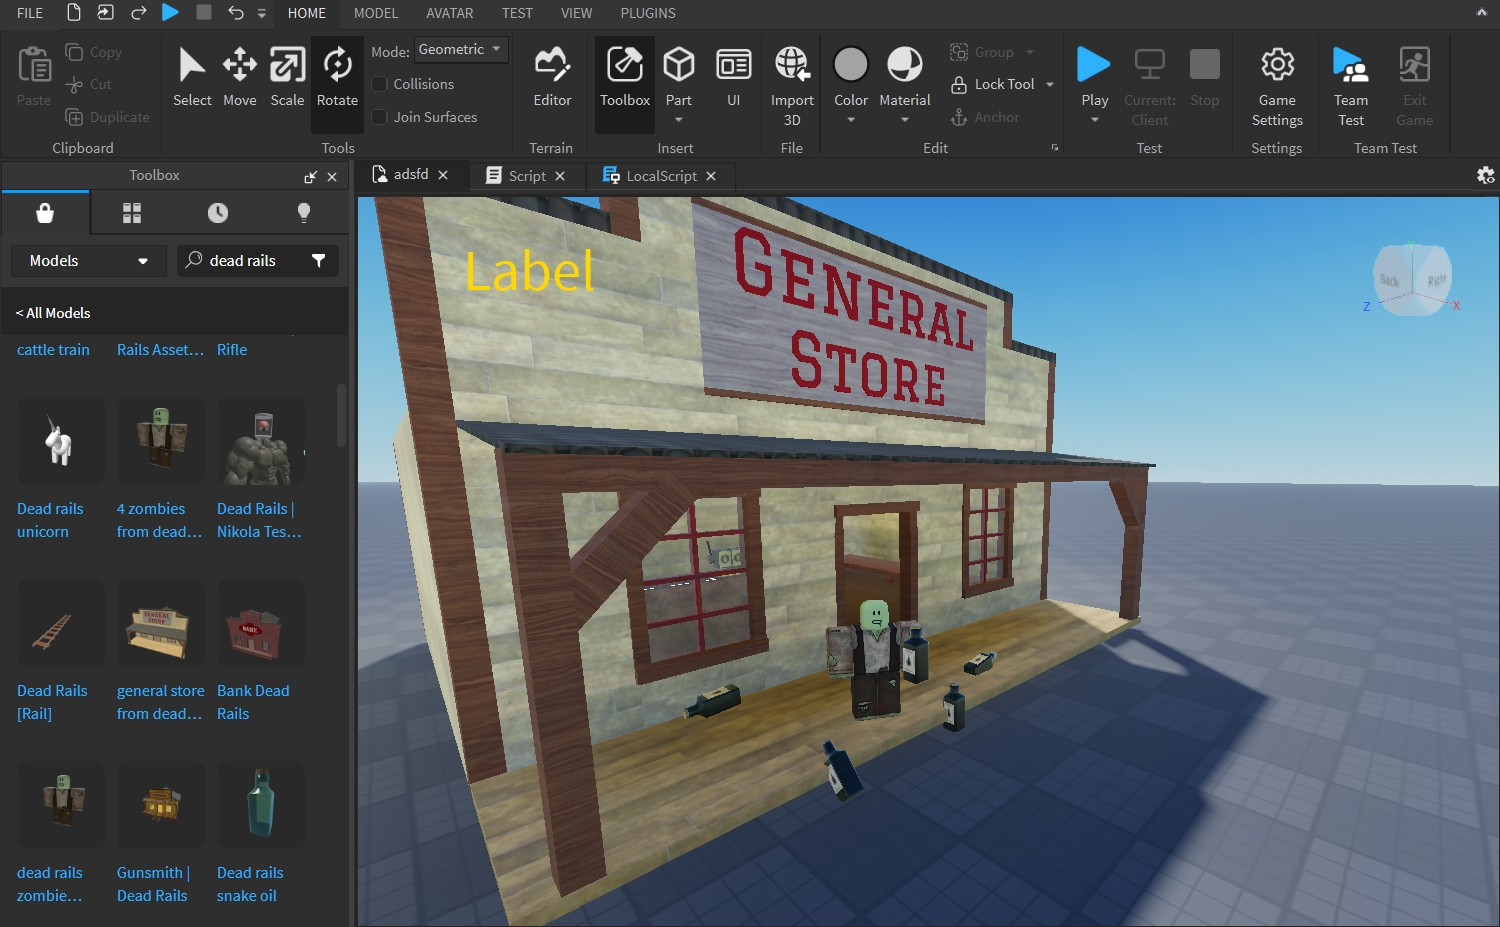This screenshot has height=927, width=1500.
Task: Go back to All Models
Action: click(53, 313)
